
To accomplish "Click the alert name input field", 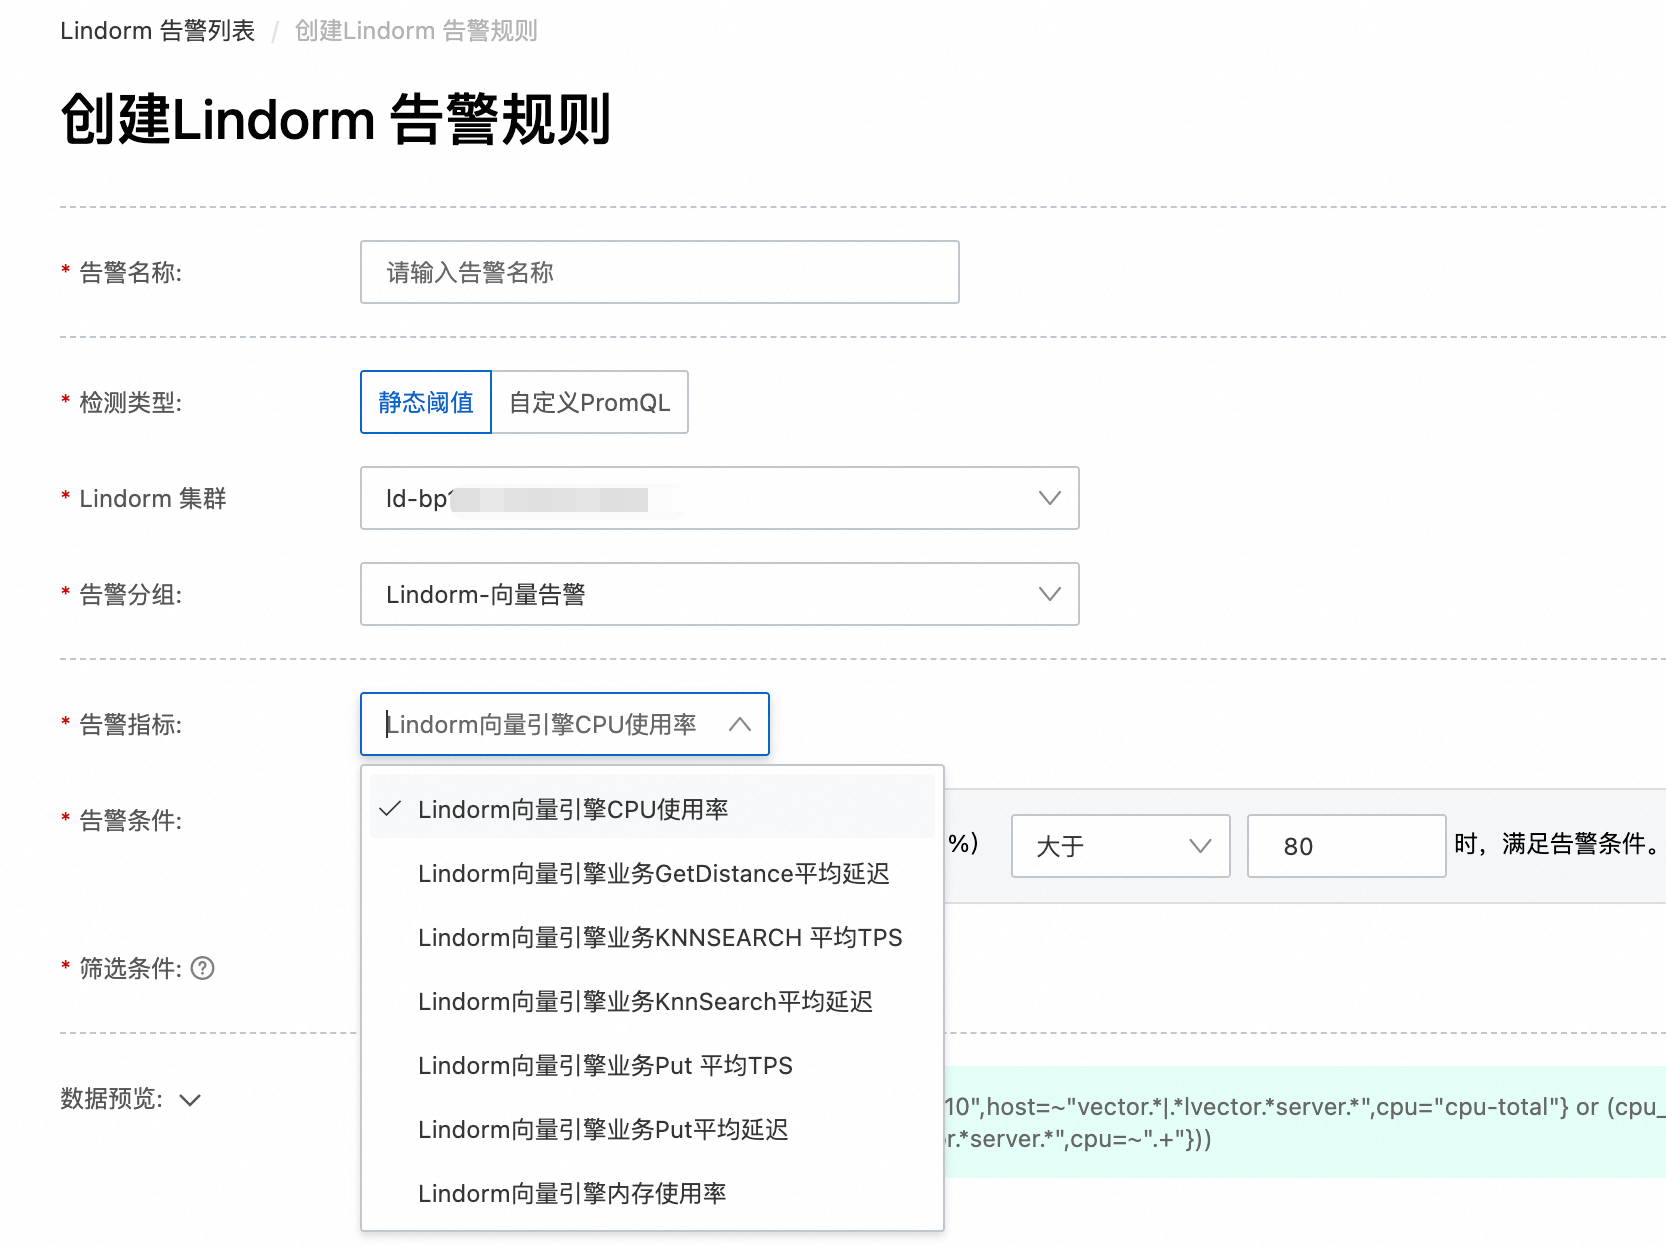I will pyautogui.click(x=659, y=272).
